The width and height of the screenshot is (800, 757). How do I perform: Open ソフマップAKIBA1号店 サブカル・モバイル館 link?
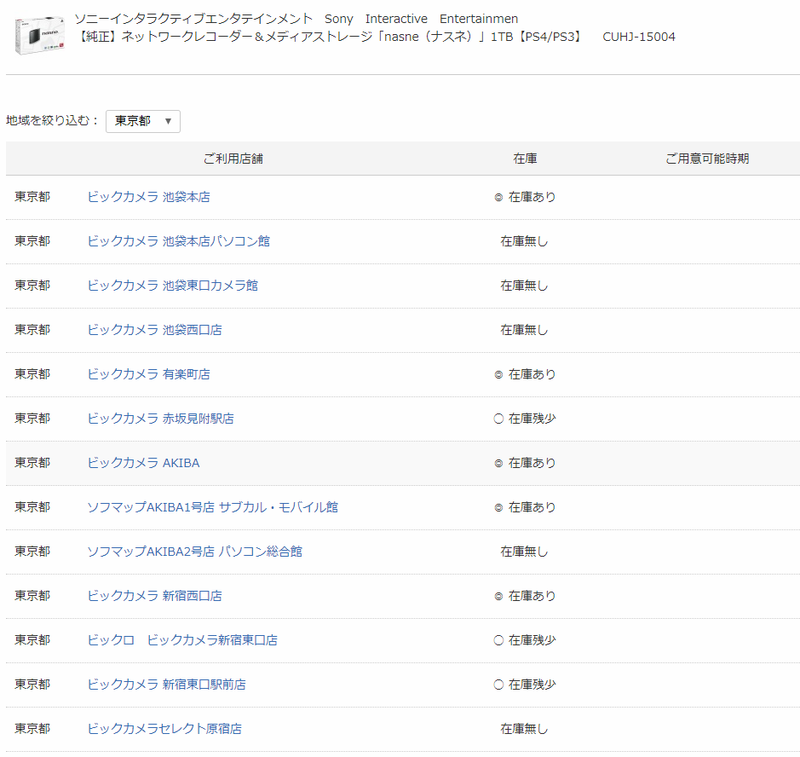(x=212, y=507)
